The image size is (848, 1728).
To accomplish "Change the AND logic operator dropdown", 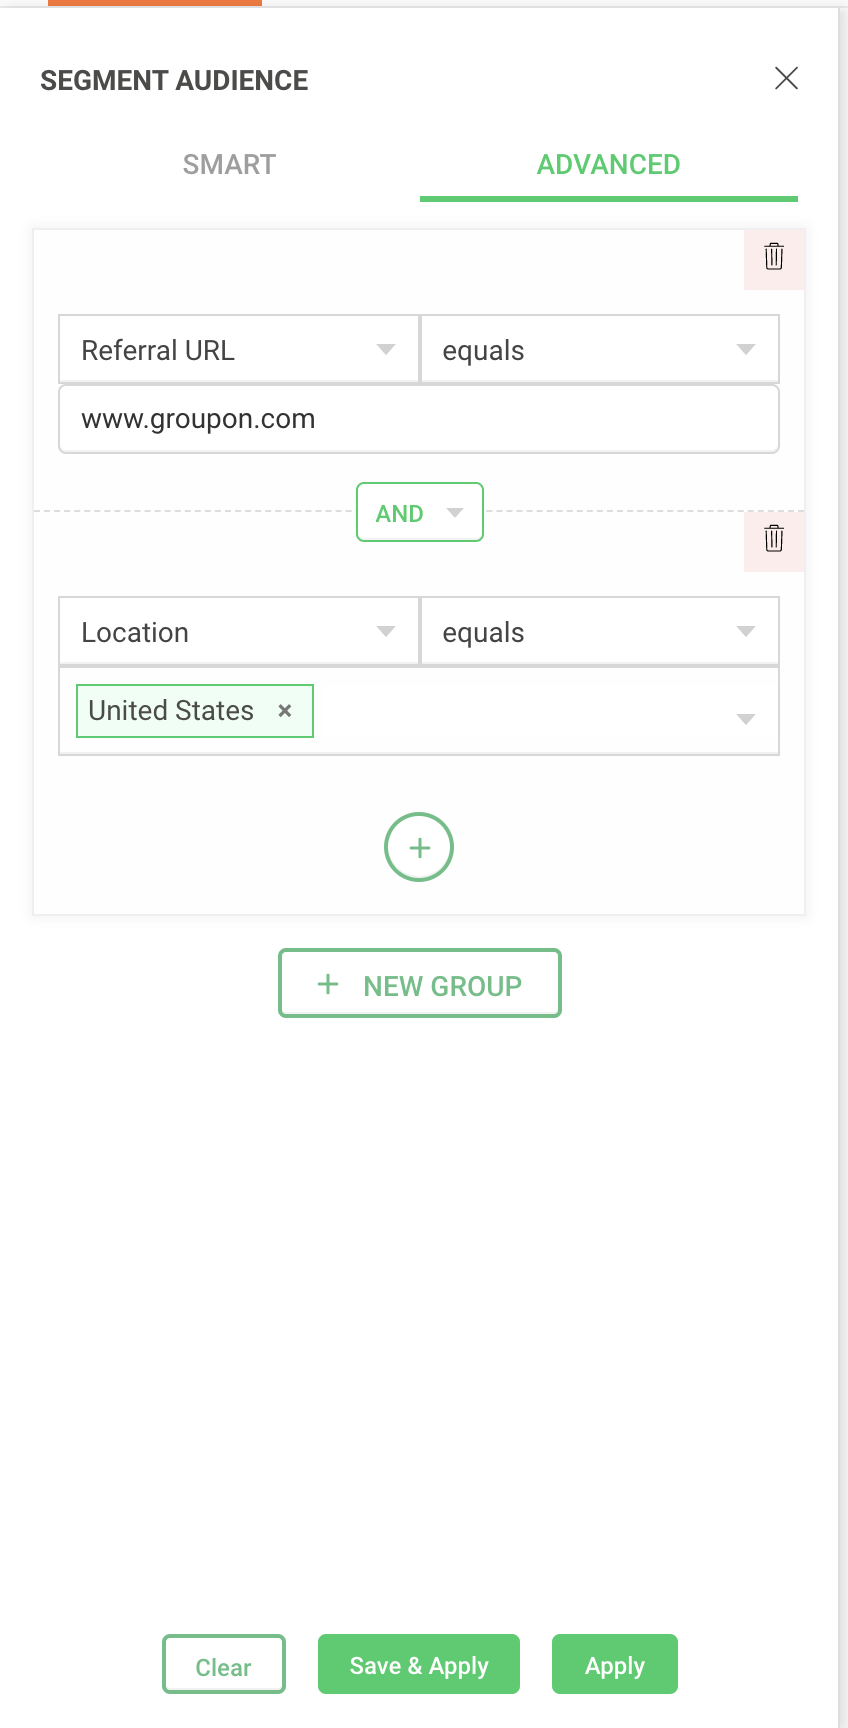I will (x=420, y=513).
